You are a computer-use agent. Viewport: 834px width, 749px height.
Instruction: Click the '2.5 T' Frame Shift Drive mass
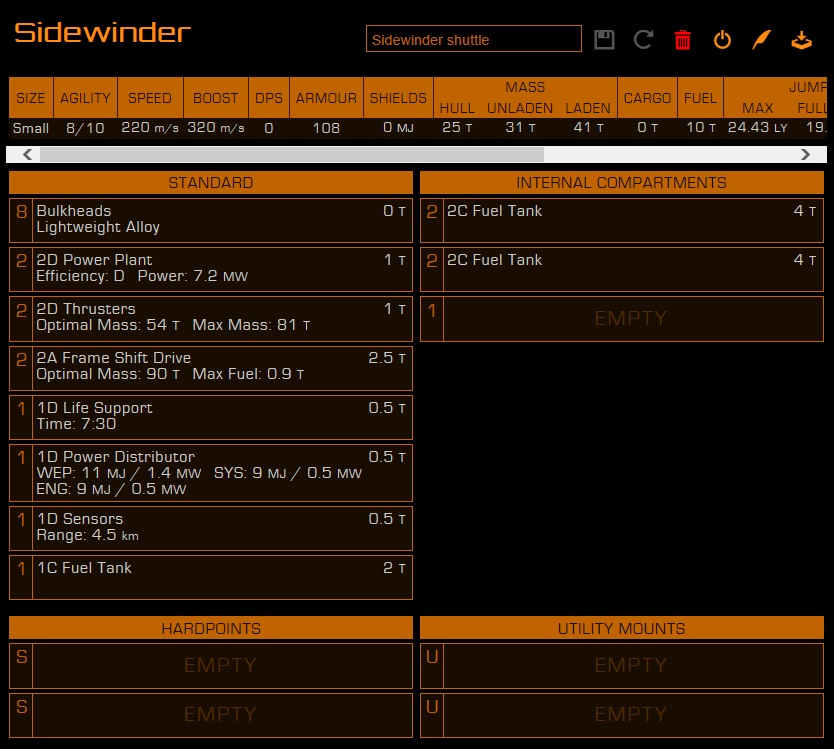pos(387,358)
